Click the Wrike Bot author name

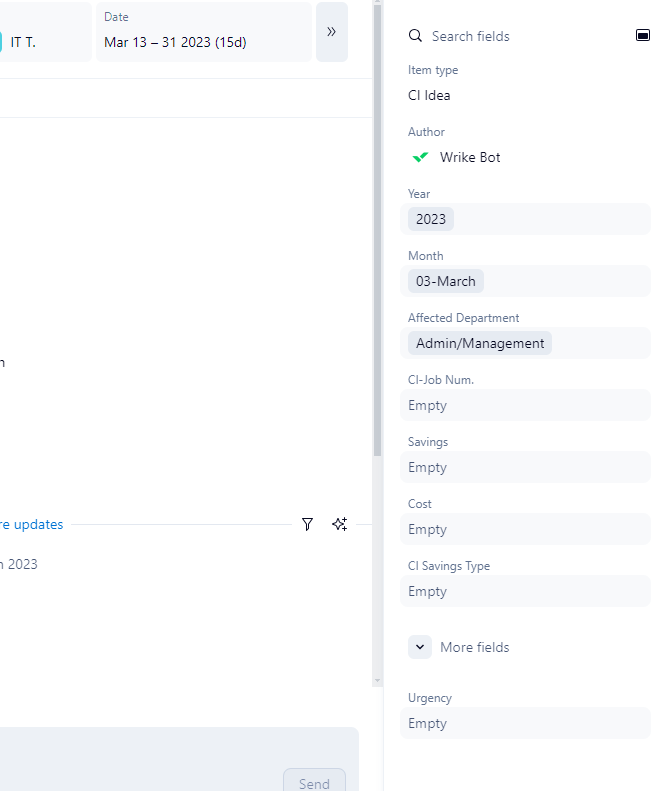coord(470,157)
